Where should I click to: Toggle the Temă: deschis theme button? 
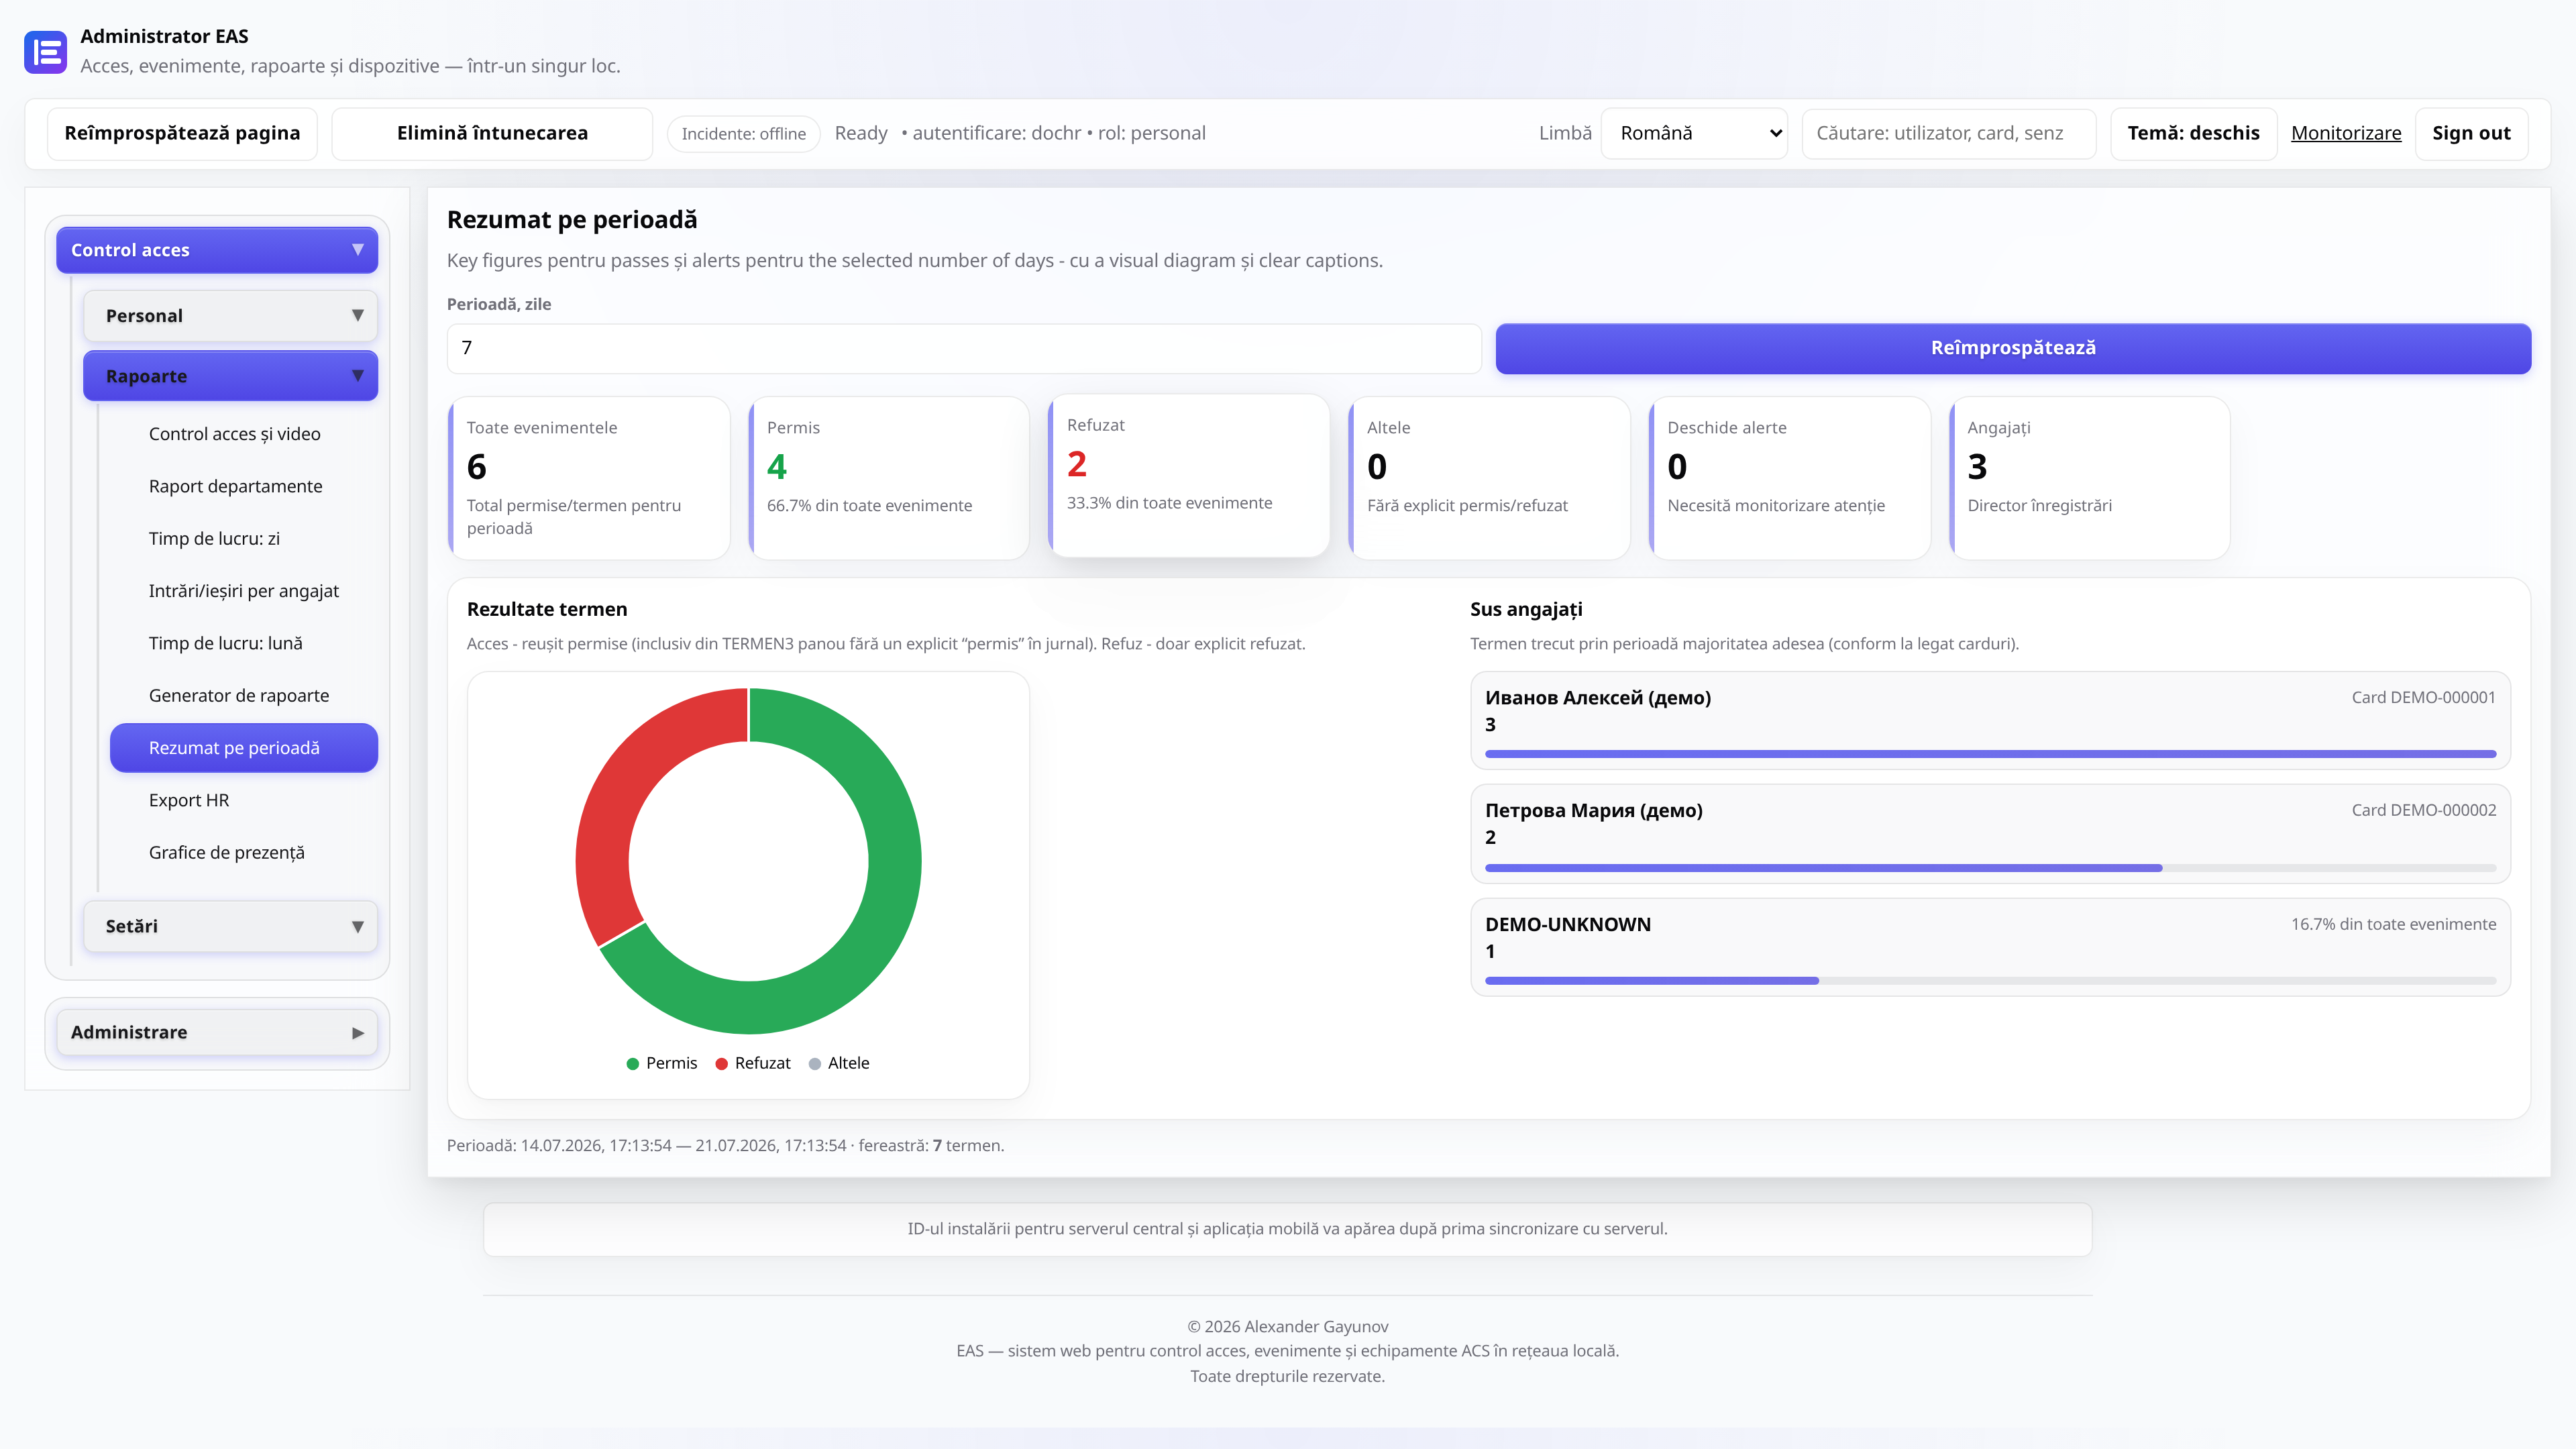click(x=2193, y=134)
